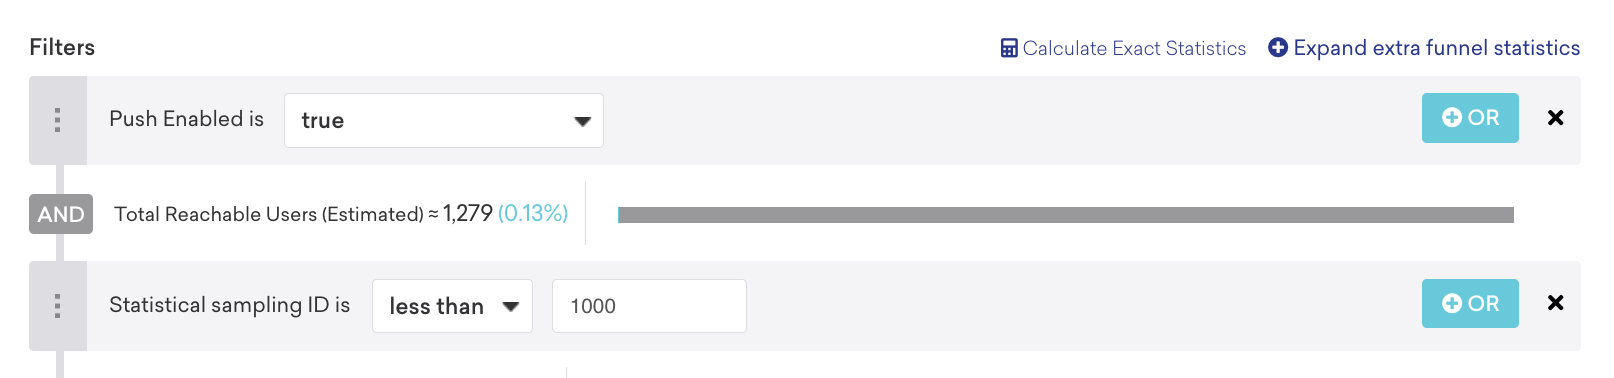1614x378 pixels.
Task: Remove the Statistical sampling ID filter with X
Action: [x=1555, y=303]
